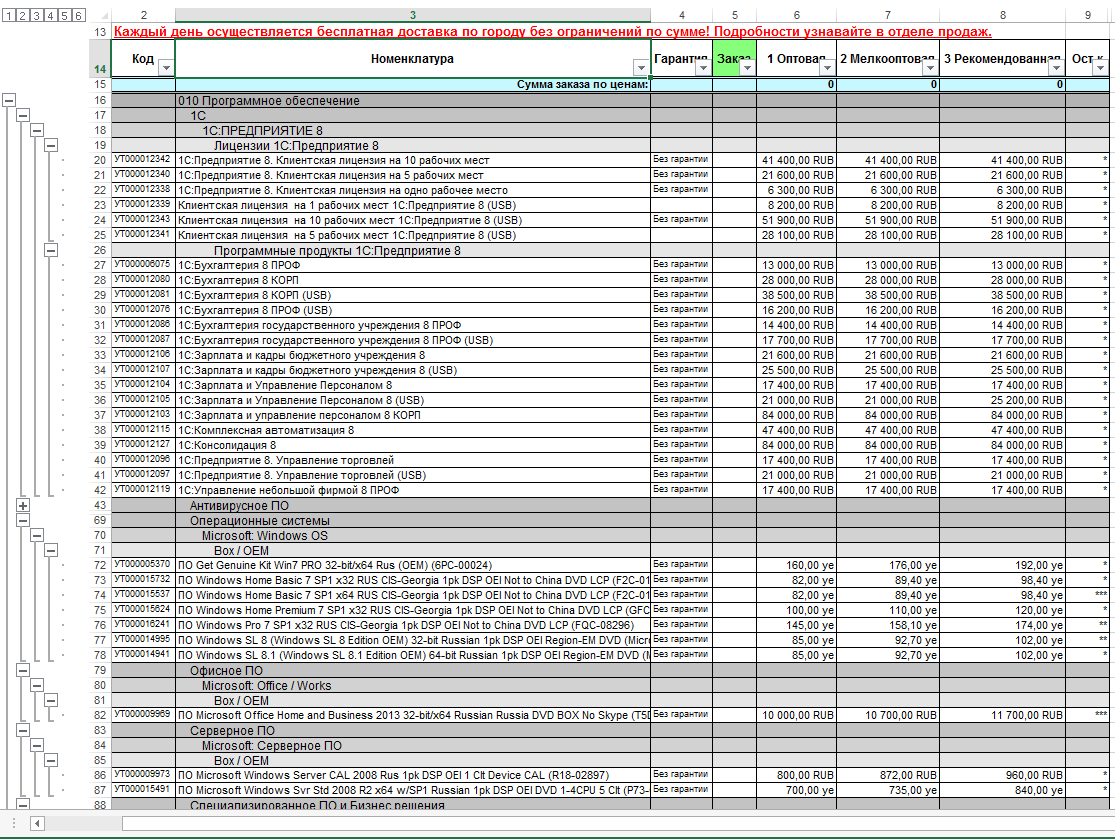Show outline level 4 rows
This screenshot has height=839, width=1115.
pos(50,16)
